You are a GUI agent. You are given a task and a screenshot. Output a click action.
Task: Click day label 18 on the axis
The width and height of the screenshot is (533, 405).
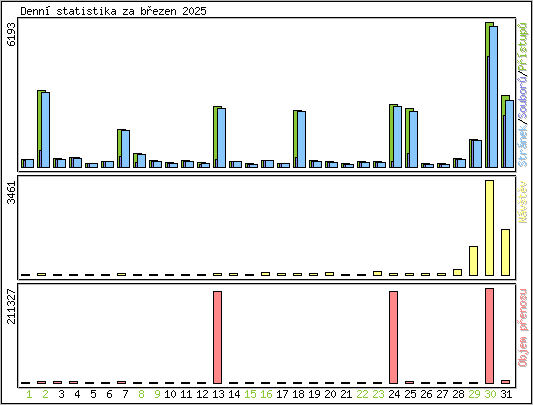[x=298, y=394]
